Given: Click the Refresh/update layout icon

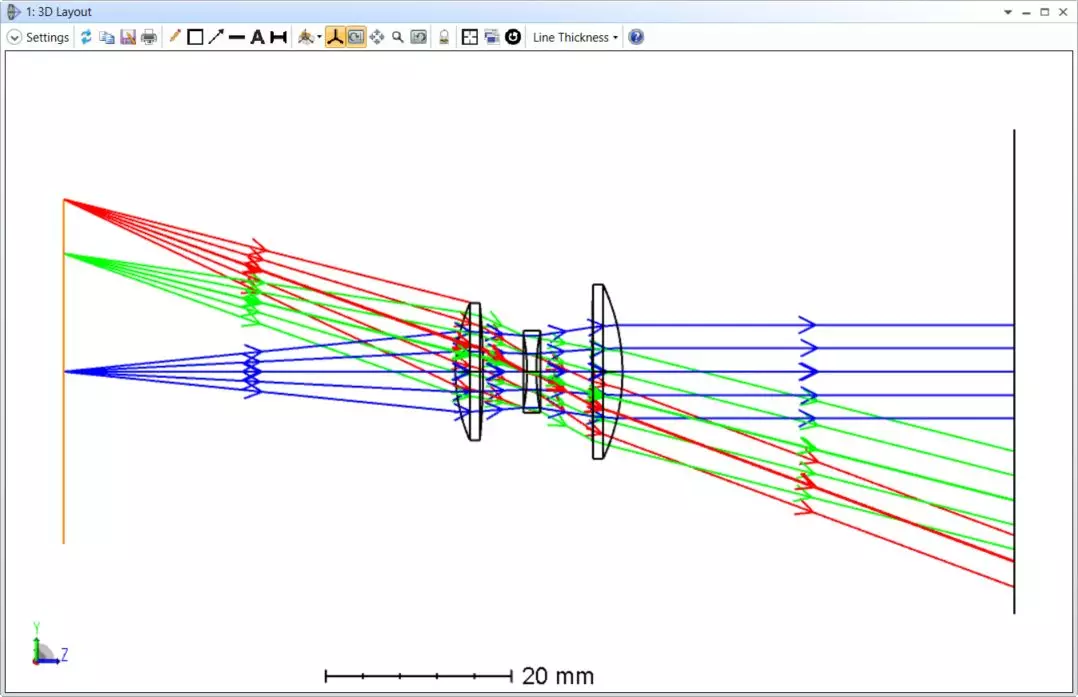Looking at the screenshot, I should 86,37.
